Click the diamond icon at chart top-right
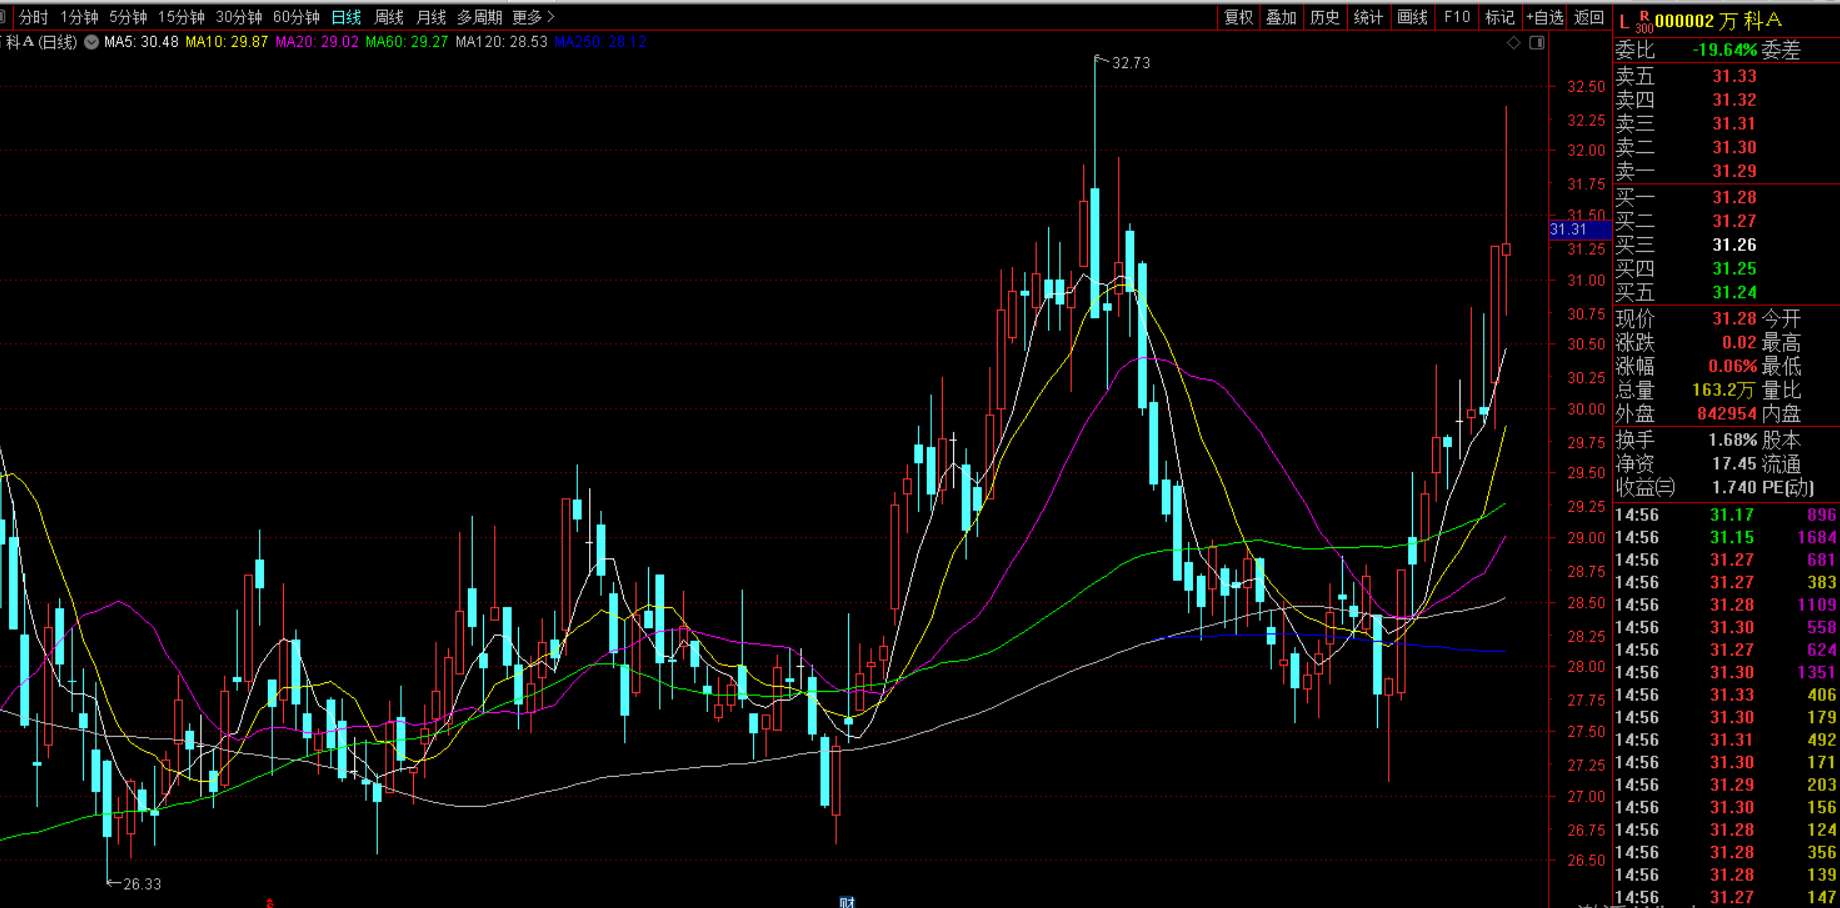 click(1514, 43)
